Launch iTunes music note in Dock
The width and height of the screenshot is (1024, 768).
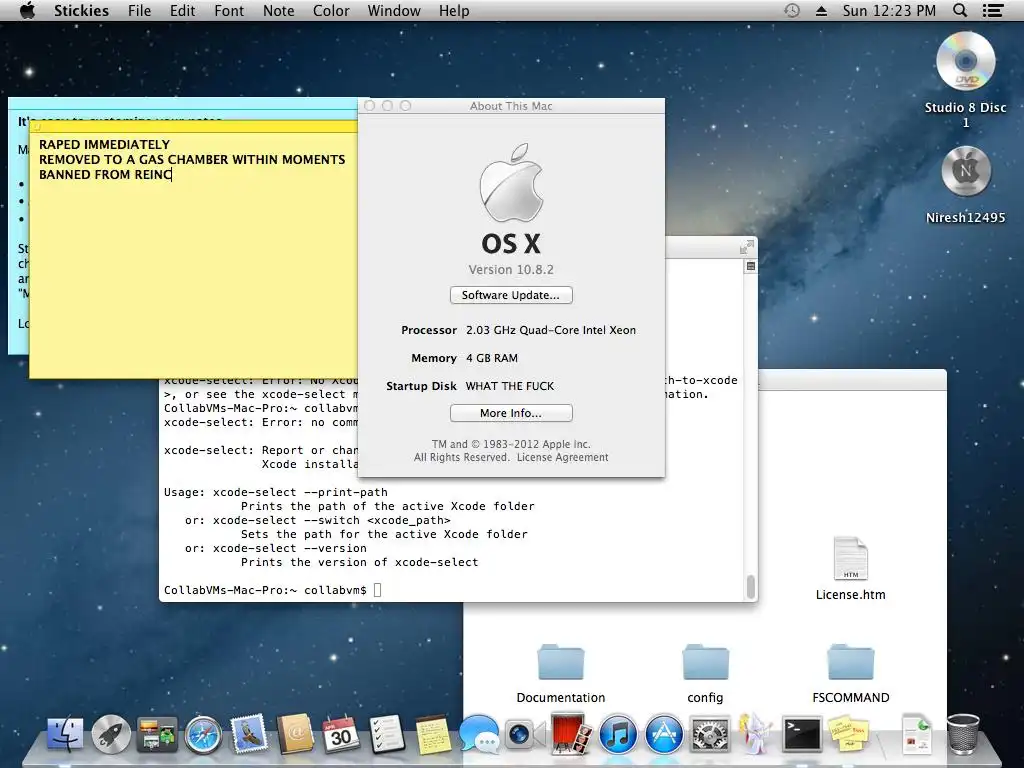[x=618, y=734]
